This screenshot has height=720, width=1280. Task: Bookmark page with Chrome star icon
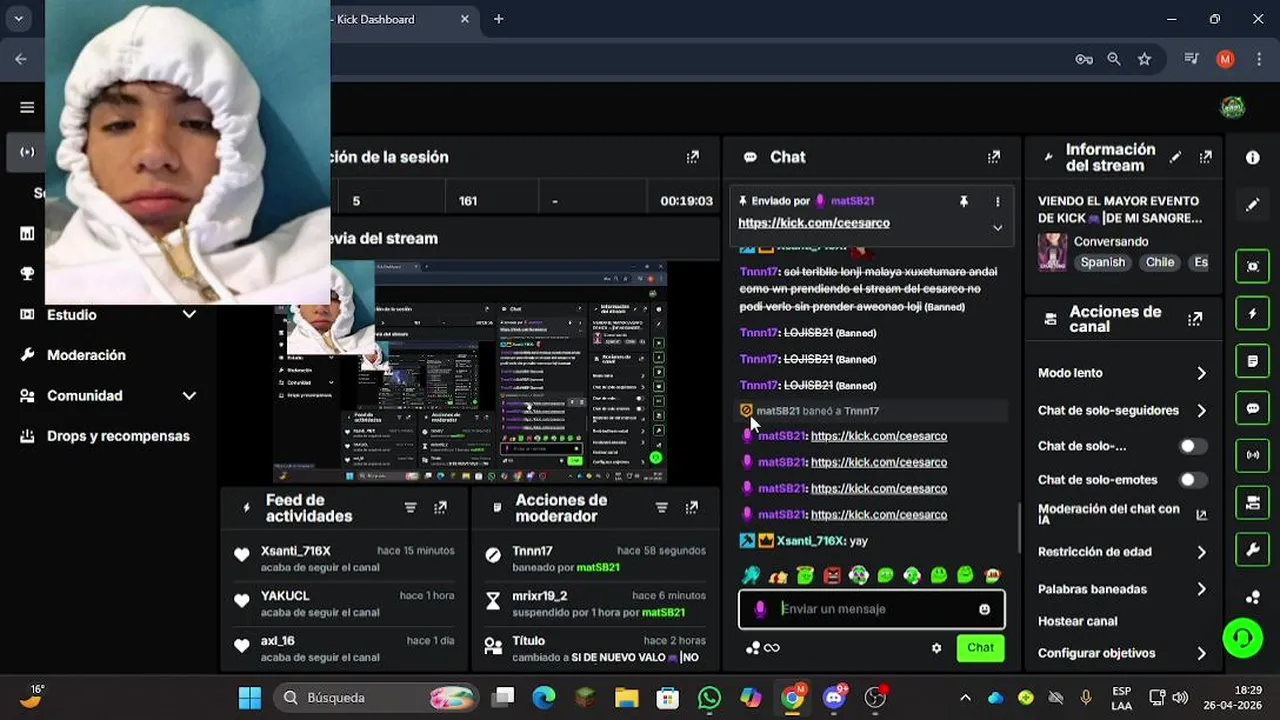1144,59
